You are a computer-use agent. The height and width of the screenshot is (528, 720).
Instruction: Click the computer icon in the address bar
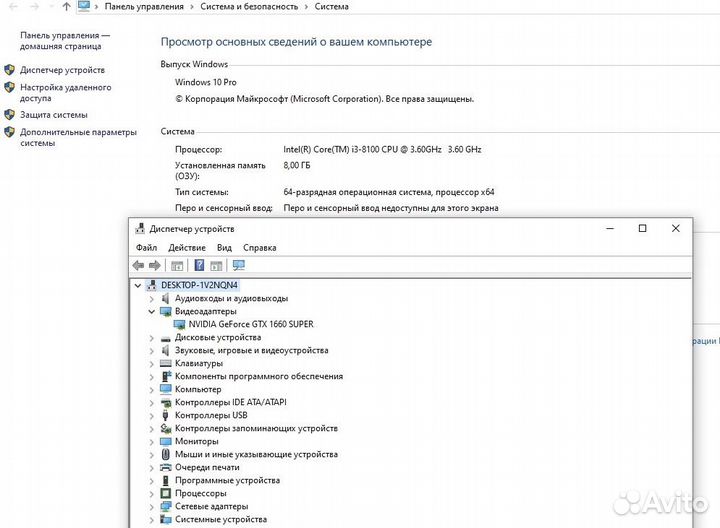[84, 6]
